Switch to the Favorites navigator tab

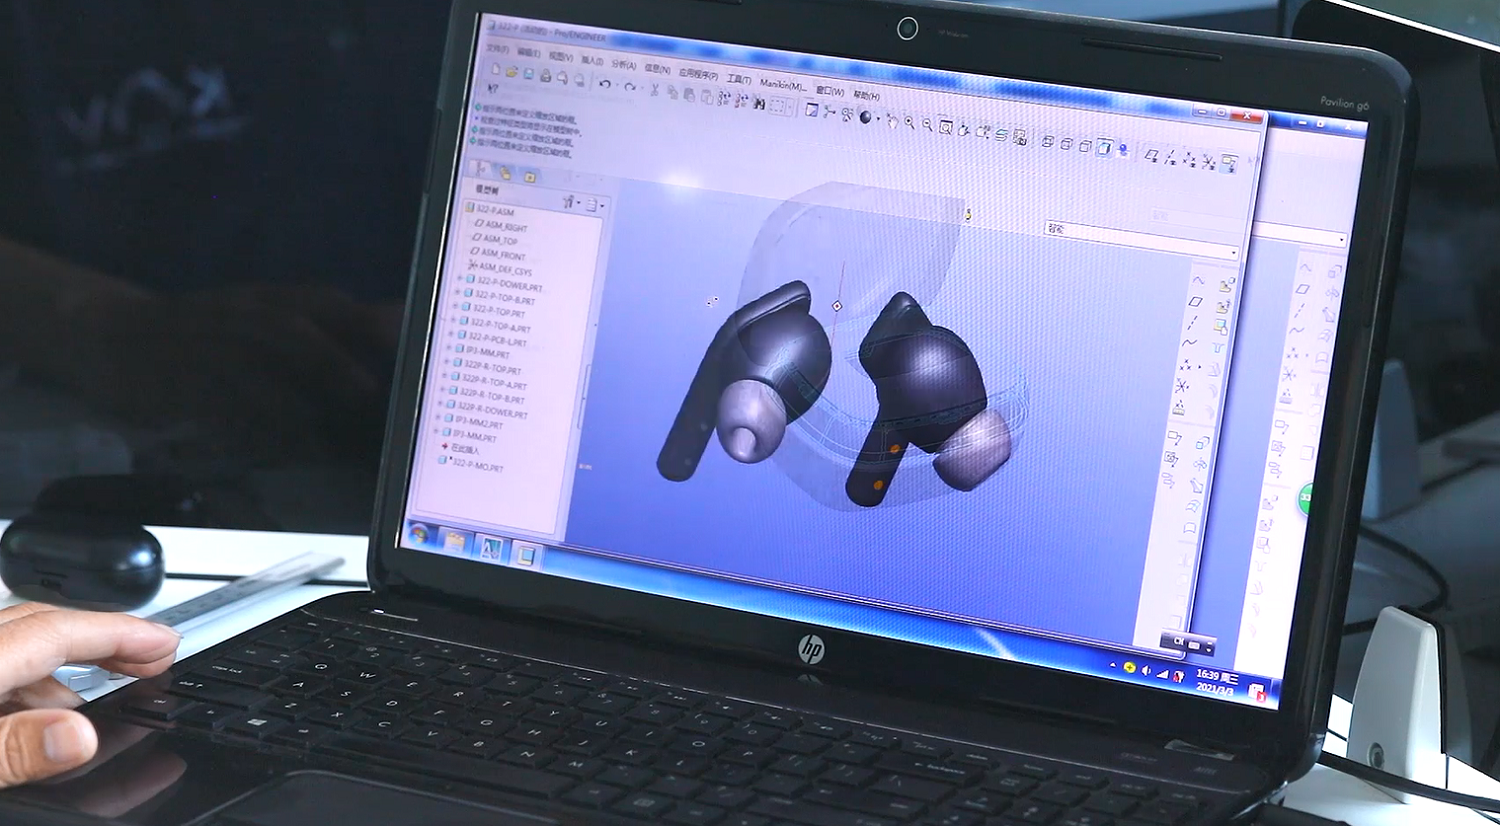point(529,177)
